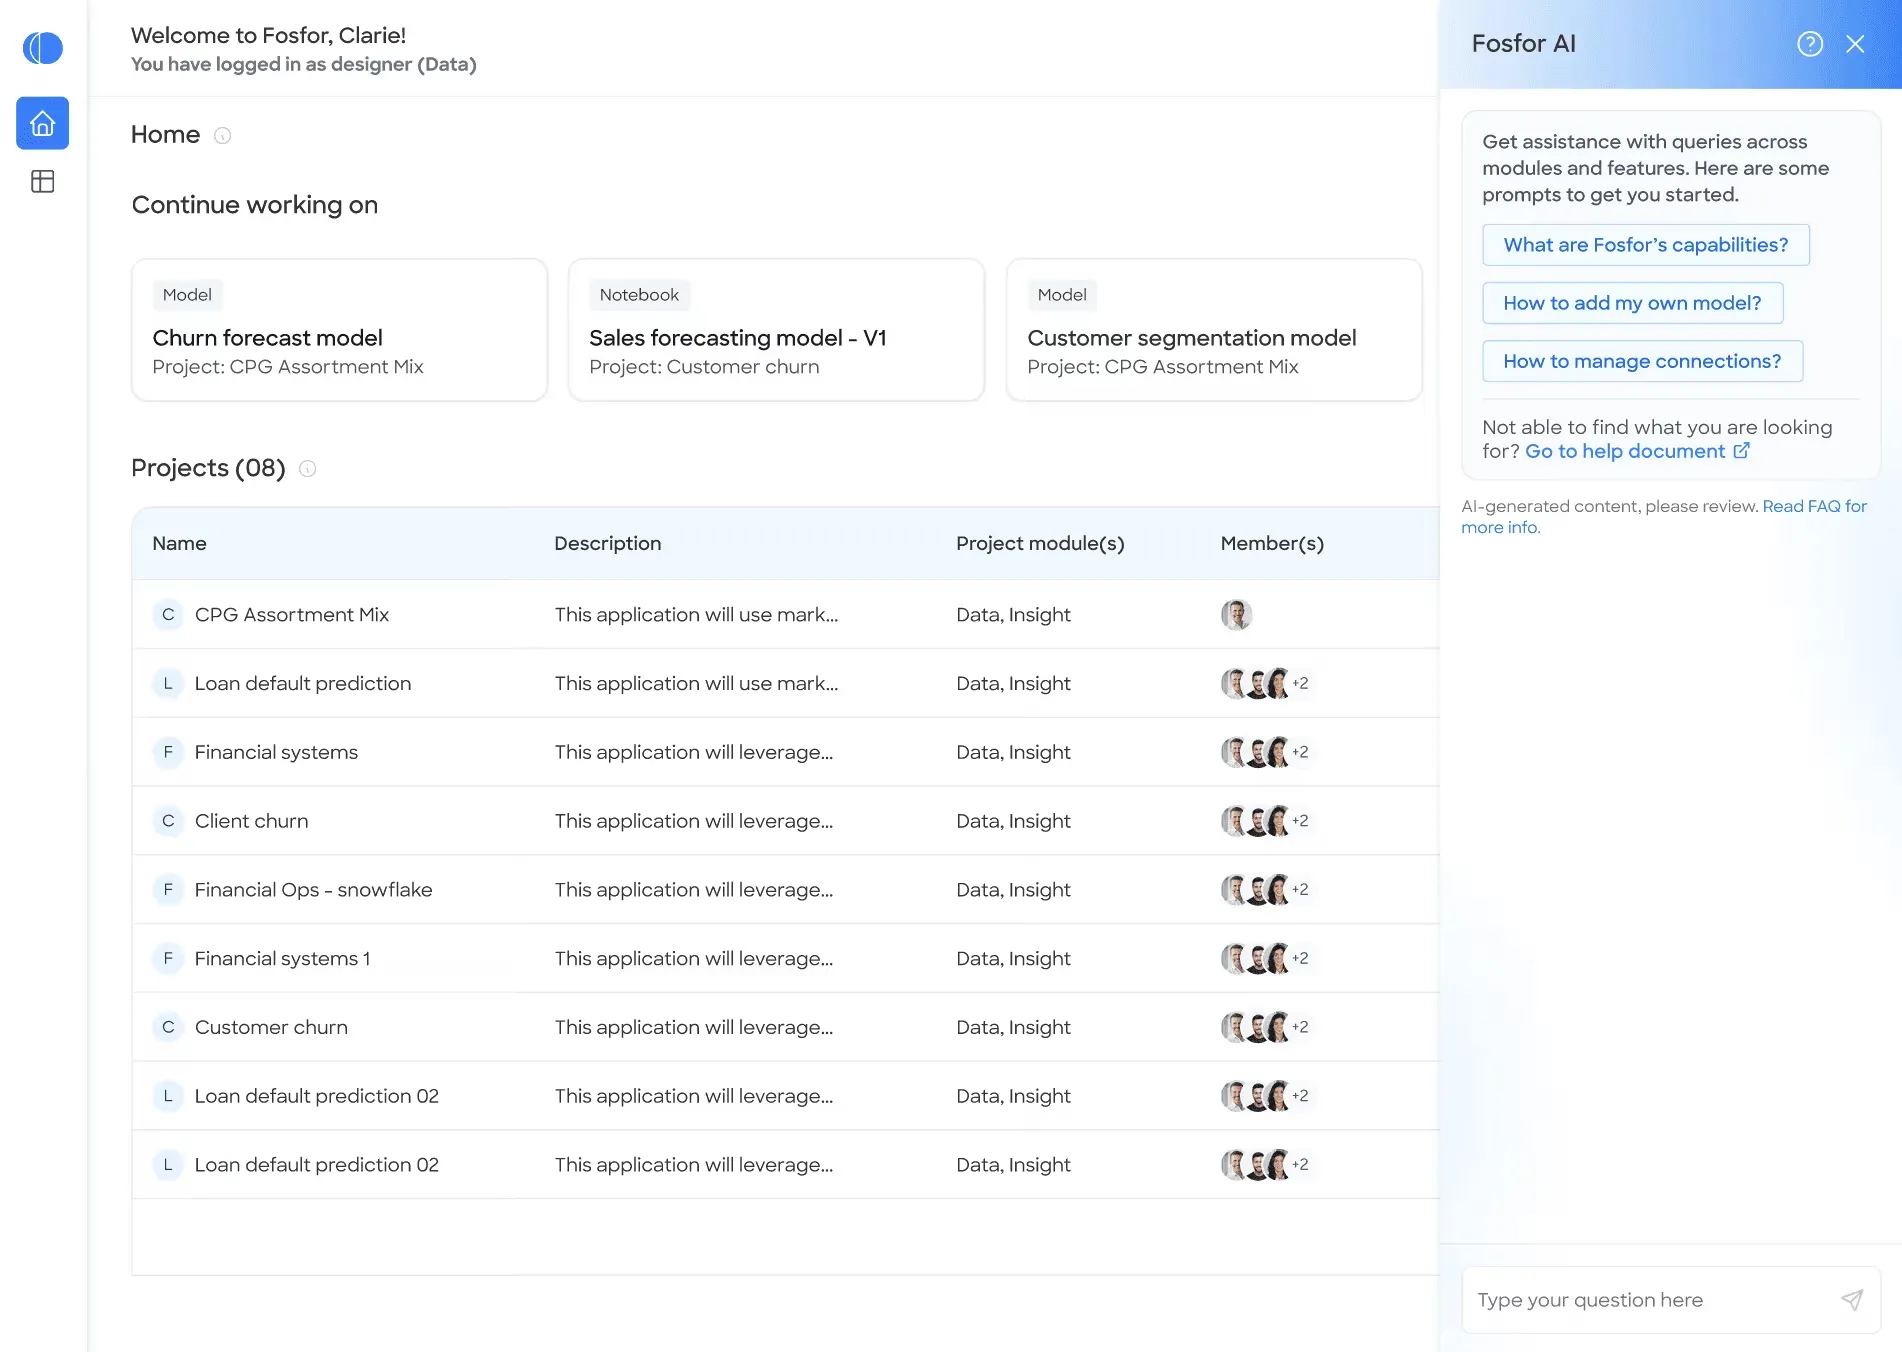Select the "How to add my own model?" prompt
Screen dimensions: 1902x1352
pos(1632,303)
